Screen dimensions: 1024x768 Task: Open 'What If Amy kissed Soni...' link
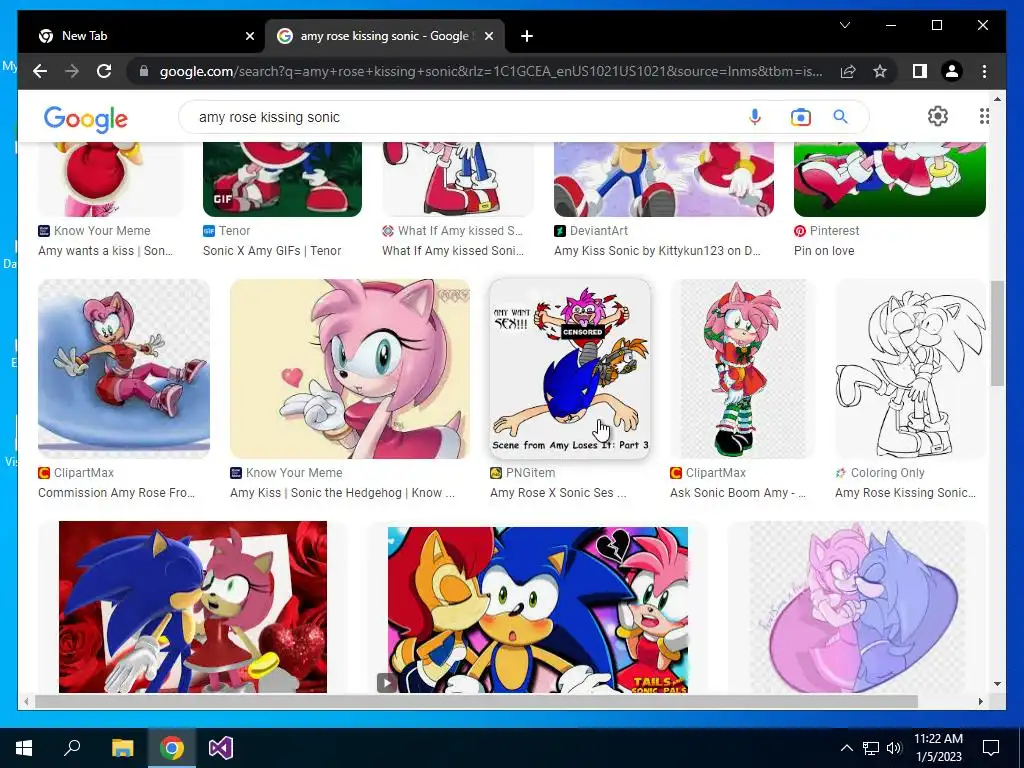453,251
